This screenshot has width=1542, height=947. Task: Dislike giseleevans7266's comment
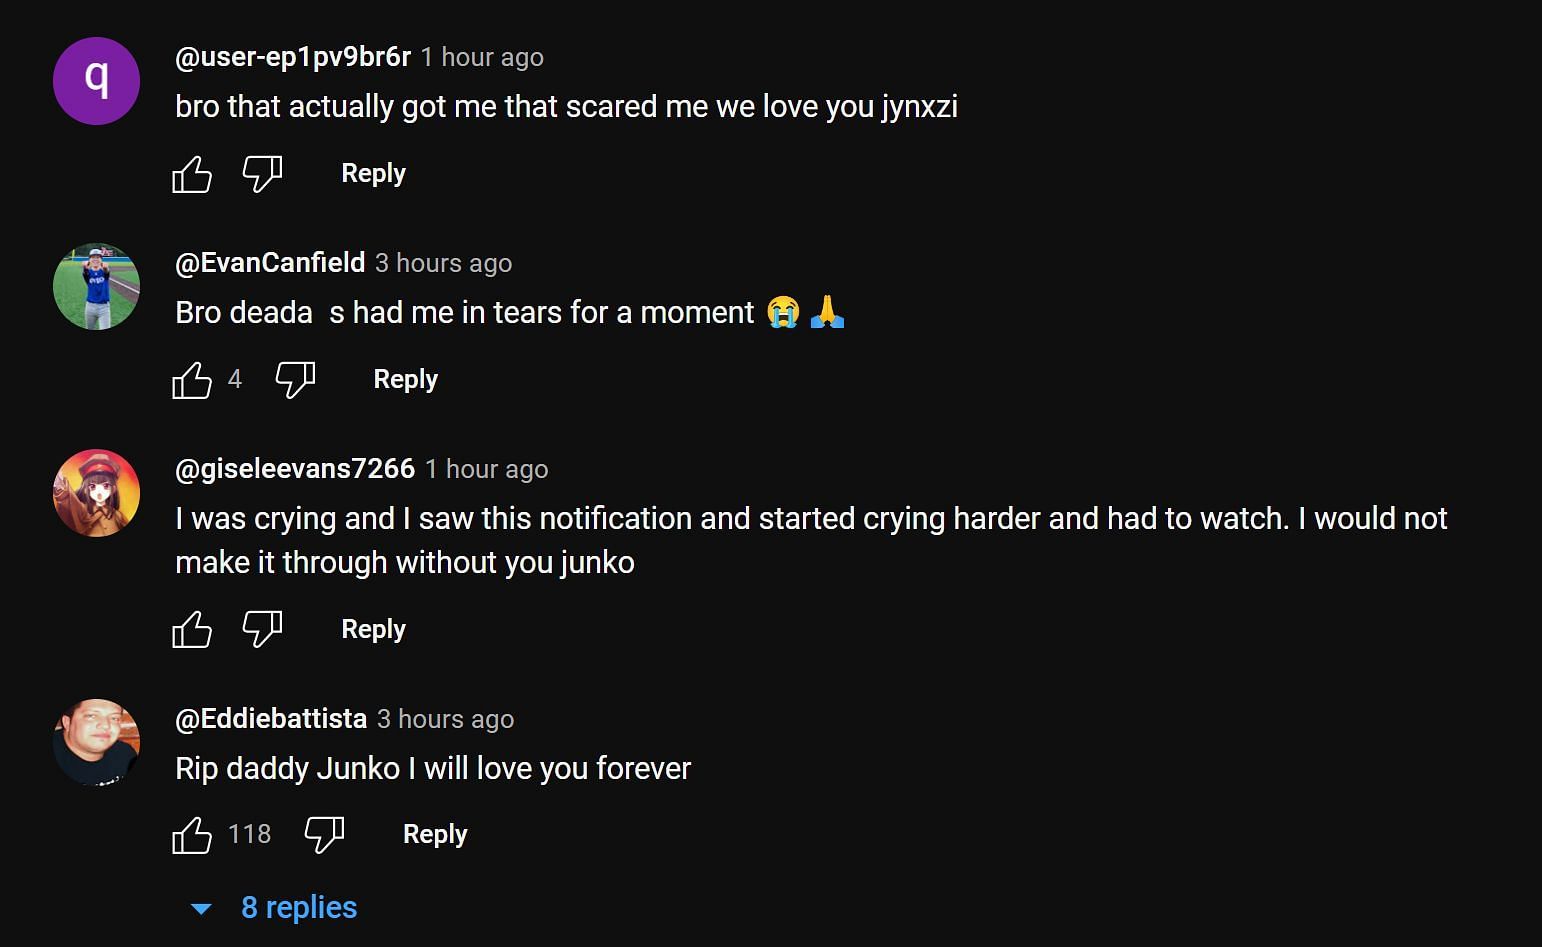pyautogui.click(x=262, y=630)
